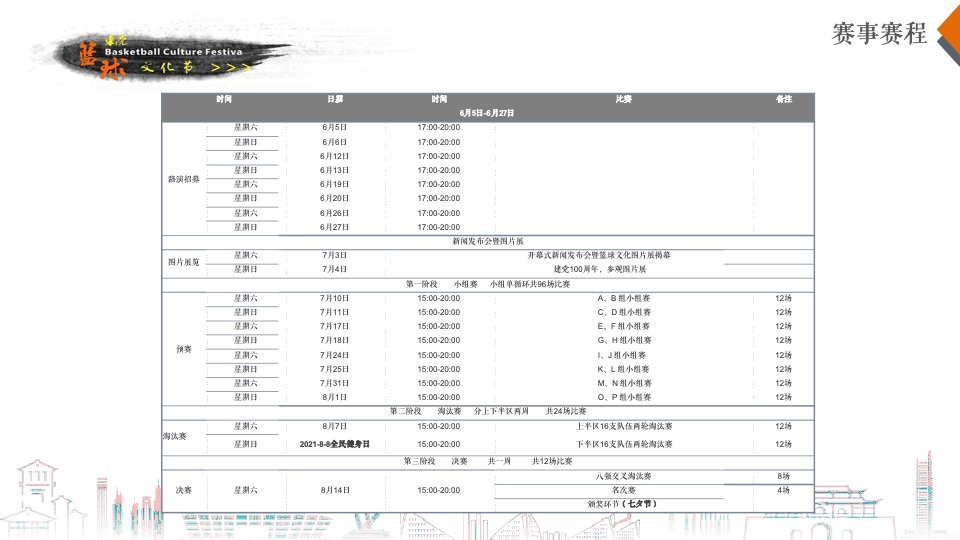Click the 6月20日 date cell
The image size is (960, 540).
click(334, 198)
